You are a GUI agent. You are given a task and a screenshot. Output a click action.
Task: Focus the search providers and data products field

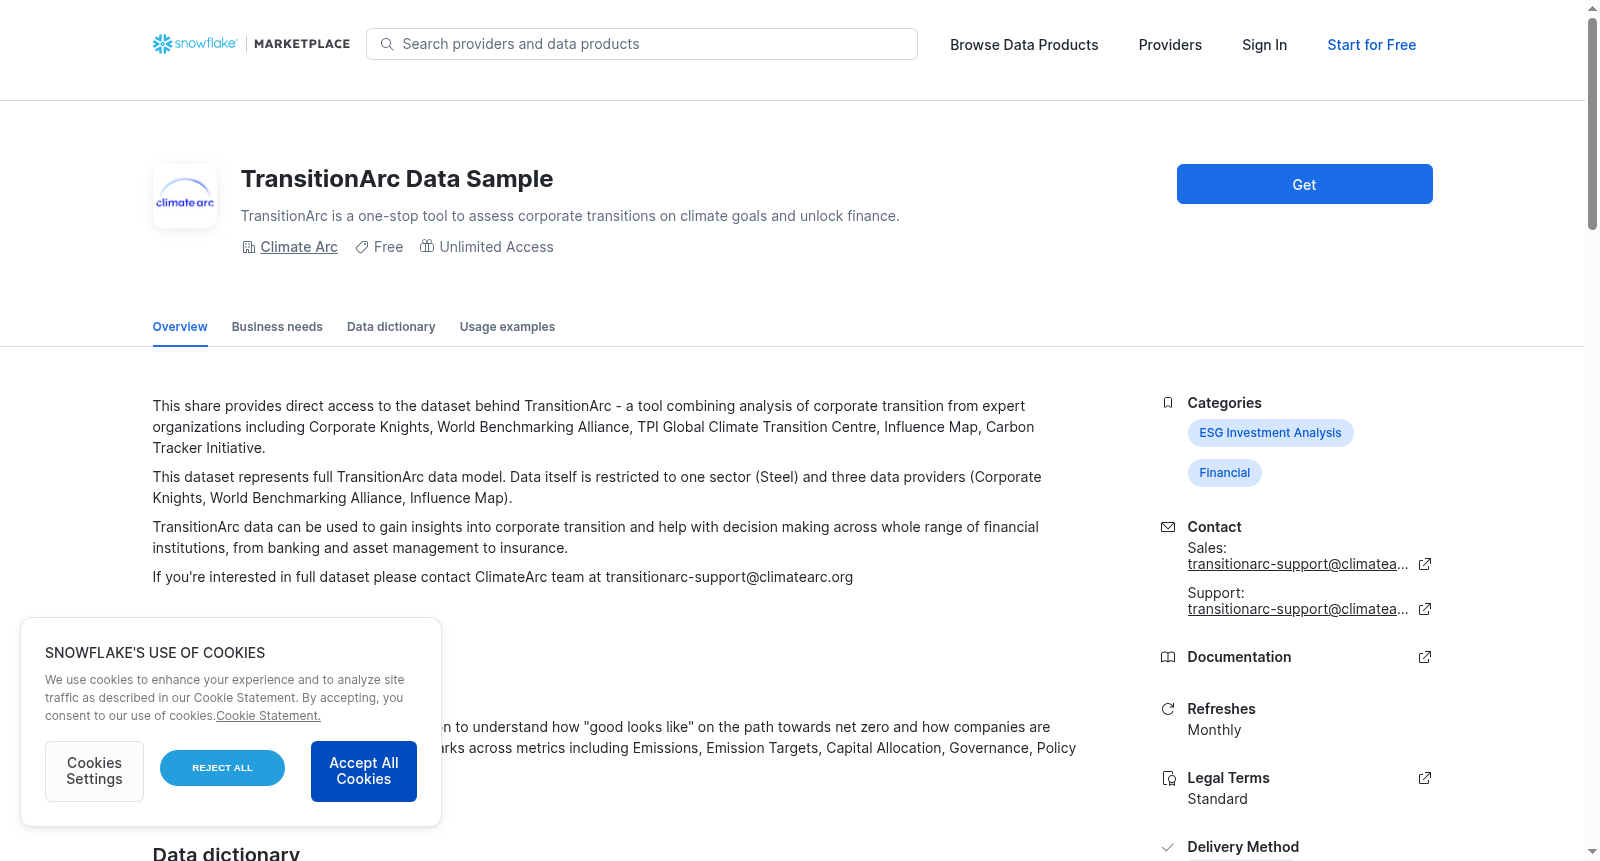[642, 44]
